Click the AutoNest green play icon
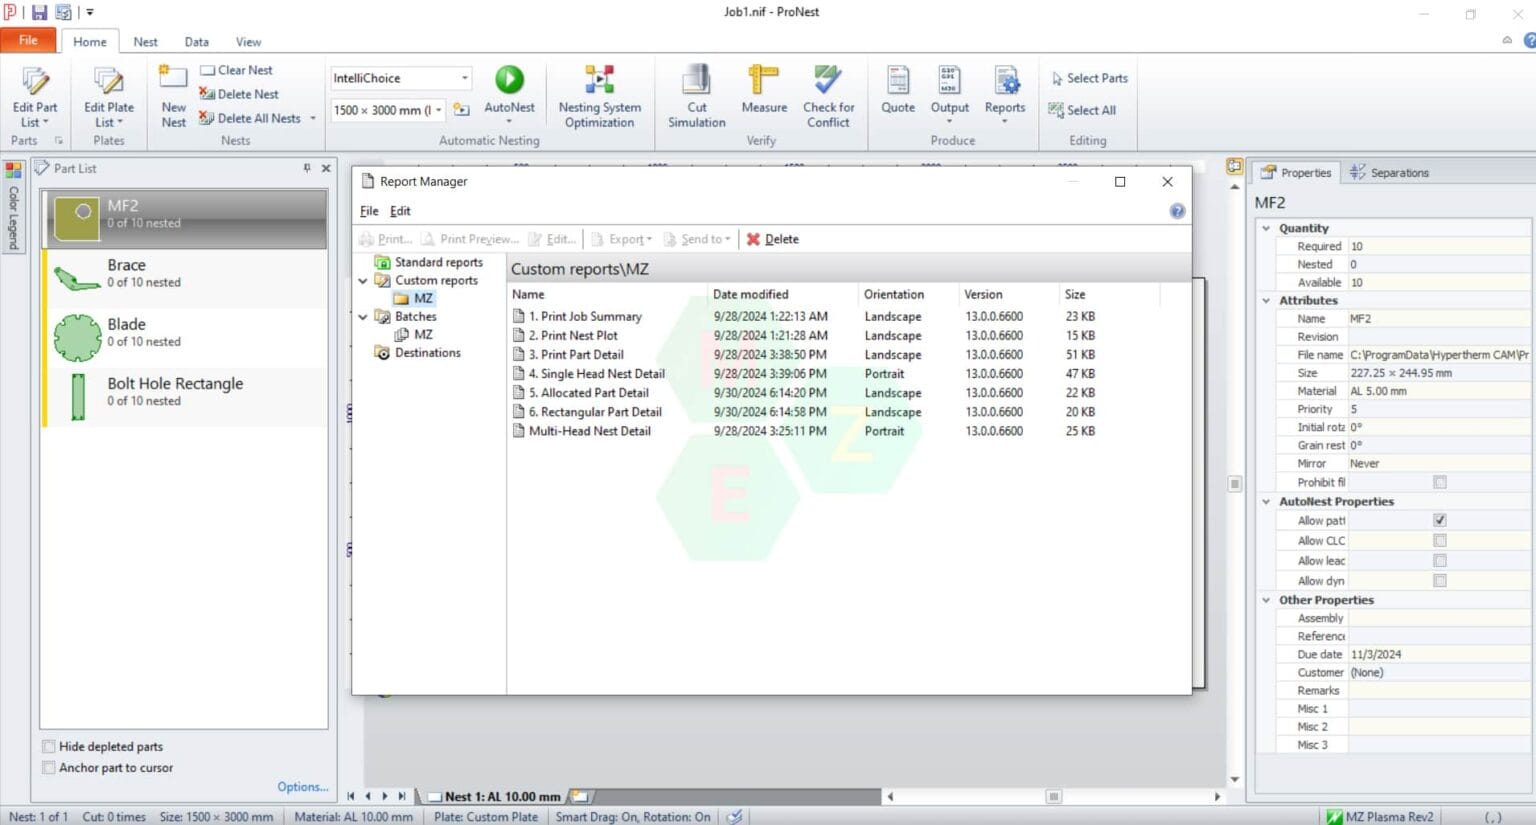 509,80
